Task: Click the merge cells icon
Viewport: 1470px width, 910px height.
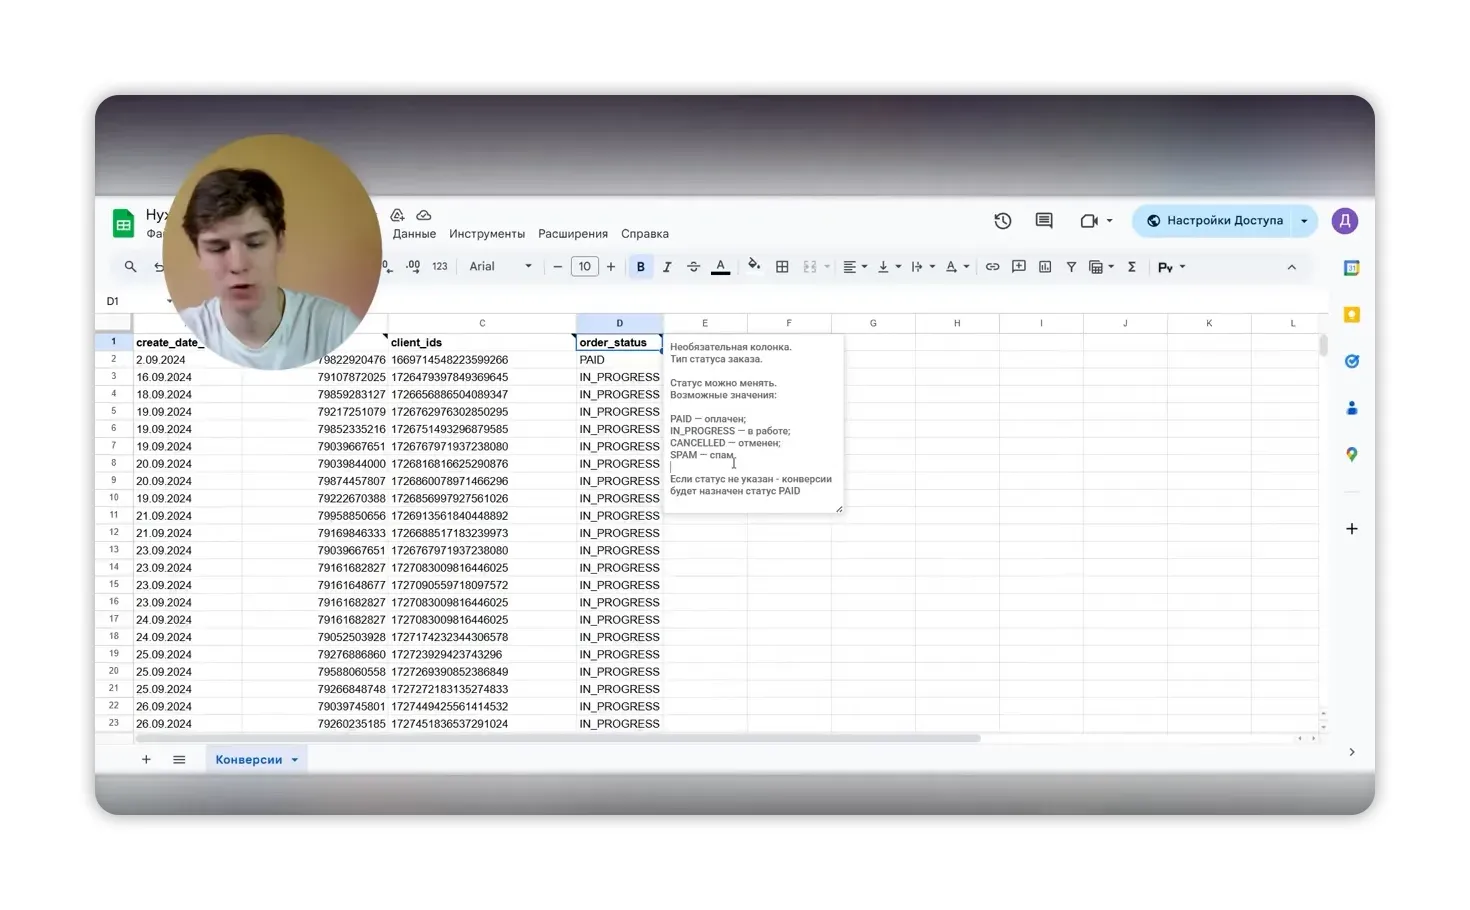Action: point(810,267)
